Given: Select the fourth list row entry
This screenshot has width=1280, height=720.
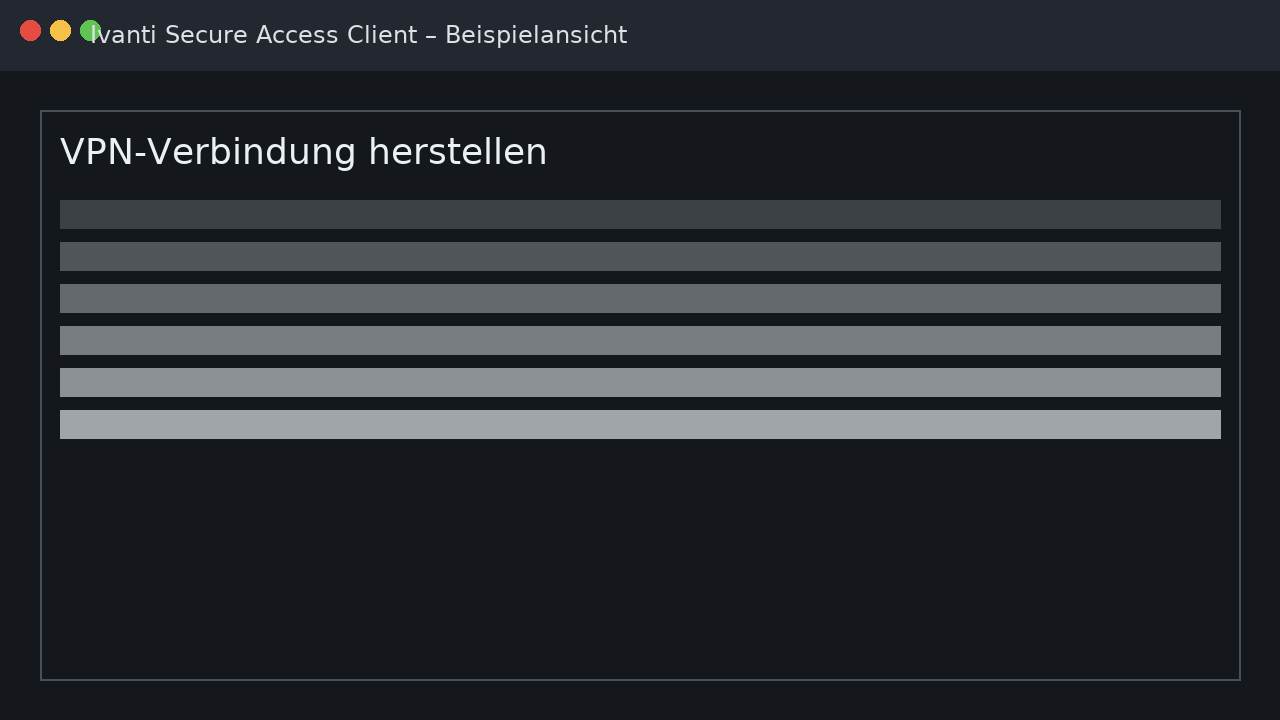Looking at the screenshot, I should (640, 340).
